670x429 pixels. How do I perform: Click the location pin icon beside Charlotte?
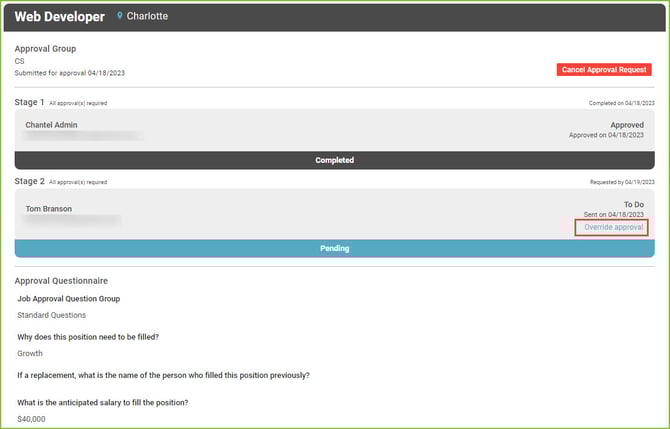coord(120,16)
